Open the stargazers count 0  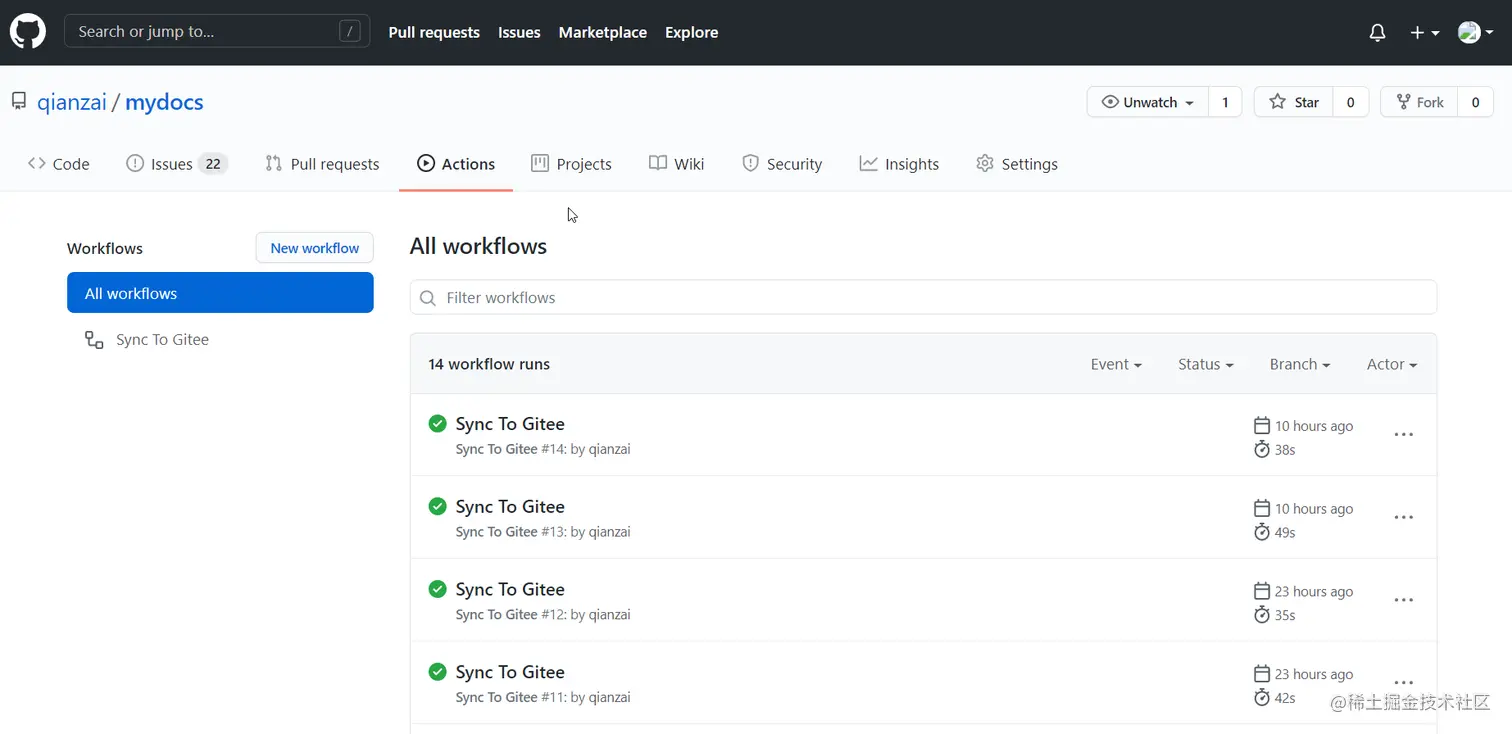(1350, 102)
